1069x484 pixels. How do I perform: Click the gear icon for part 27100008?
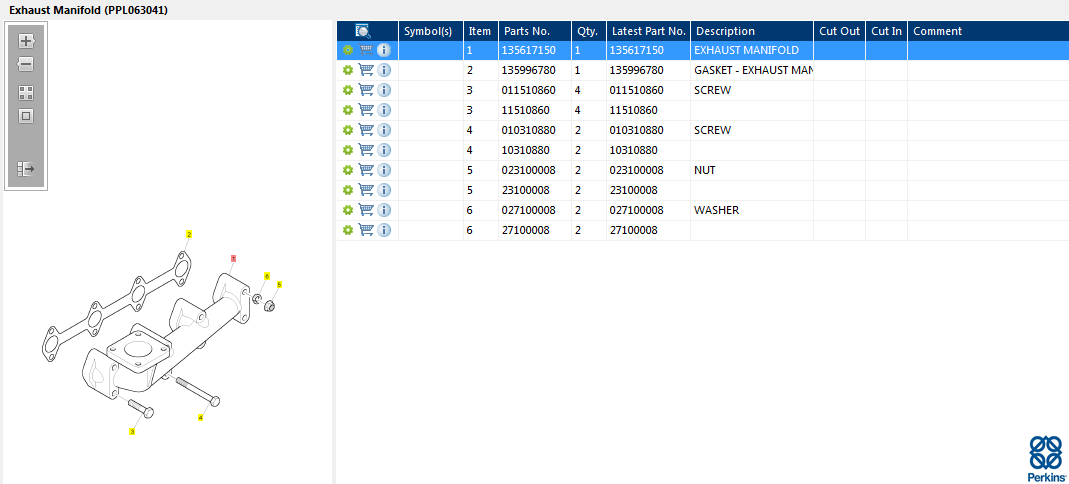pyautogui.click(x=348, y=230)
